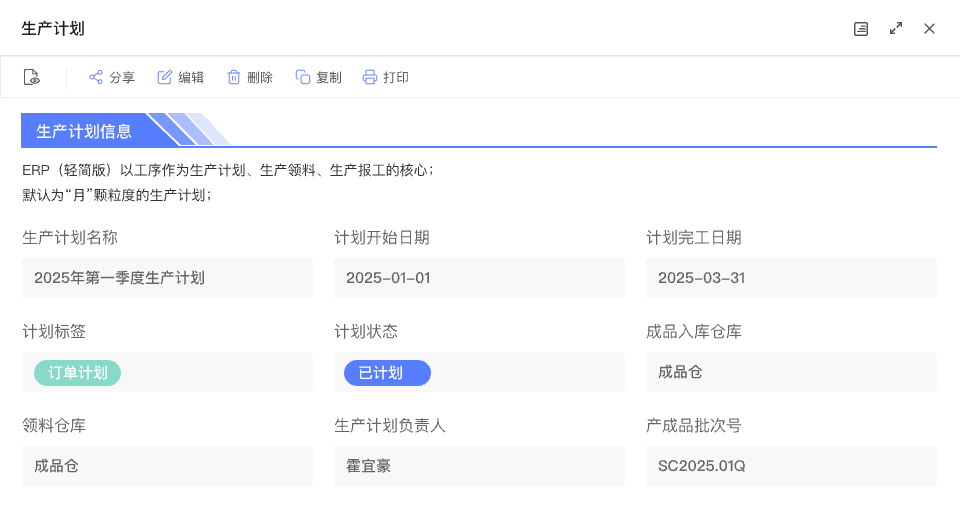
Task: Click the 默认为“月”颗粒度 description line
Action: pos(117,195)
